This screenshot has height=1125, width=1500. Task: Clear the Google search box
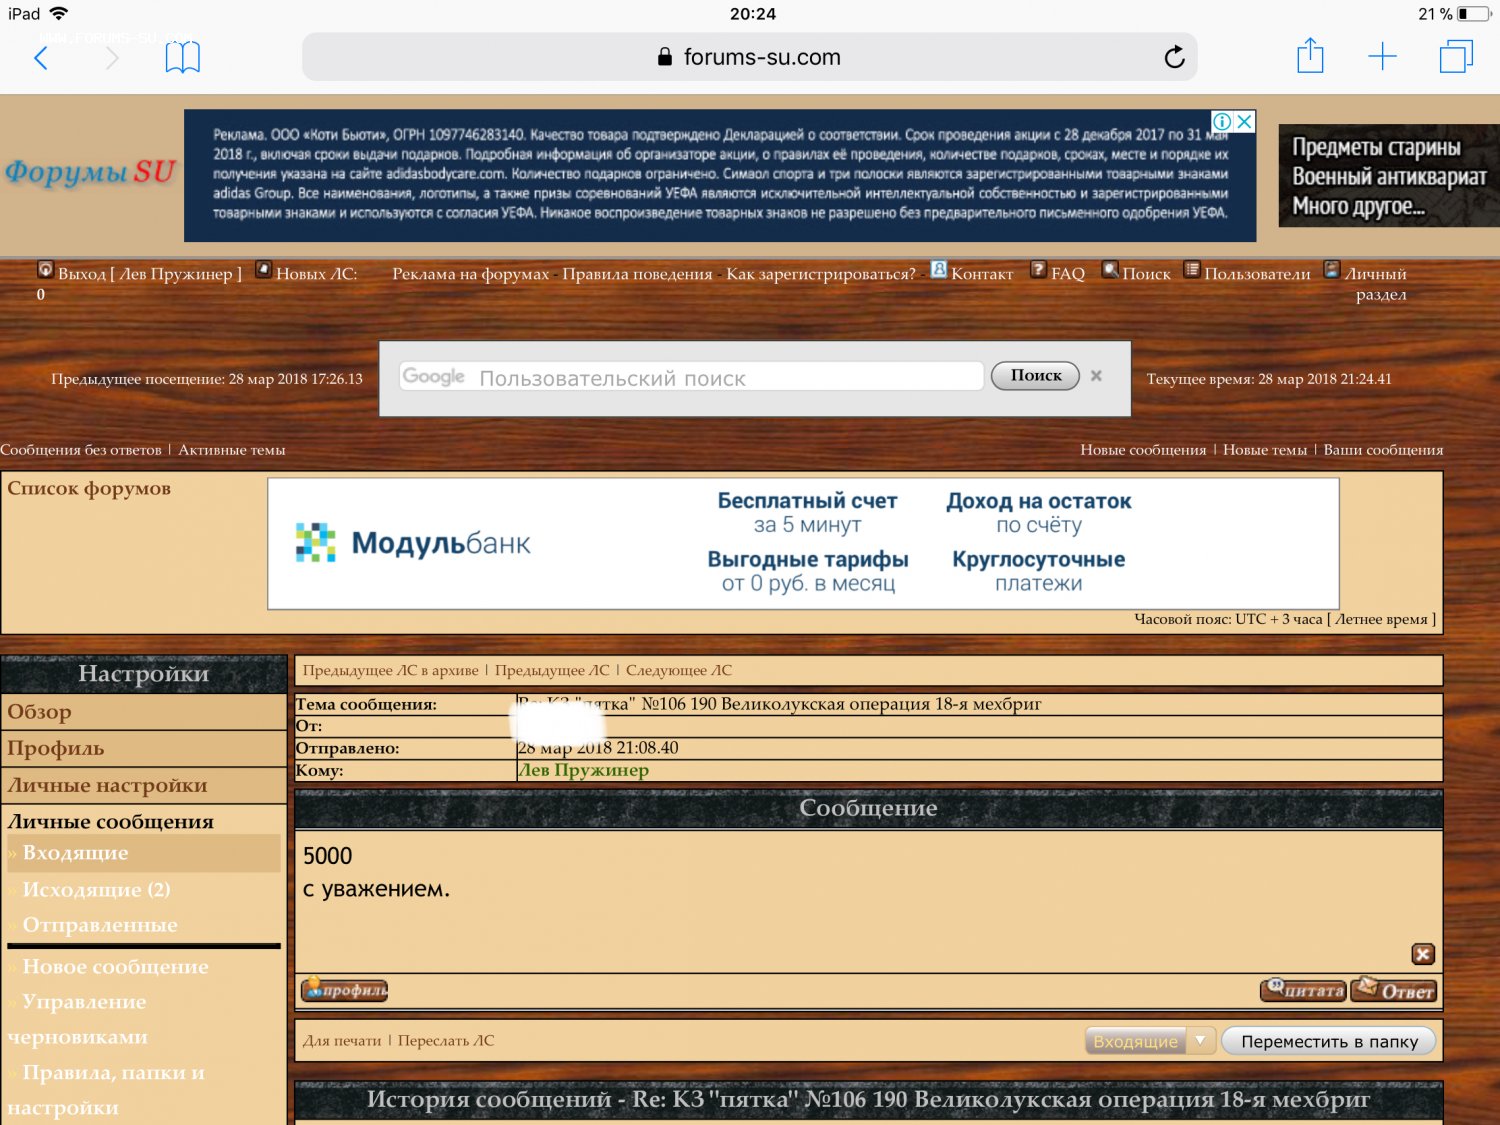pyautogui.click(x=1097, y=376)
